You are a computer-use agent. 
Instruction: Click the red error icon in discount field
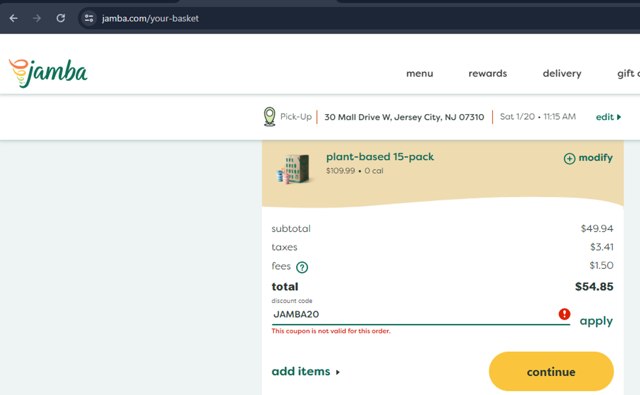[x=564, y=314]
